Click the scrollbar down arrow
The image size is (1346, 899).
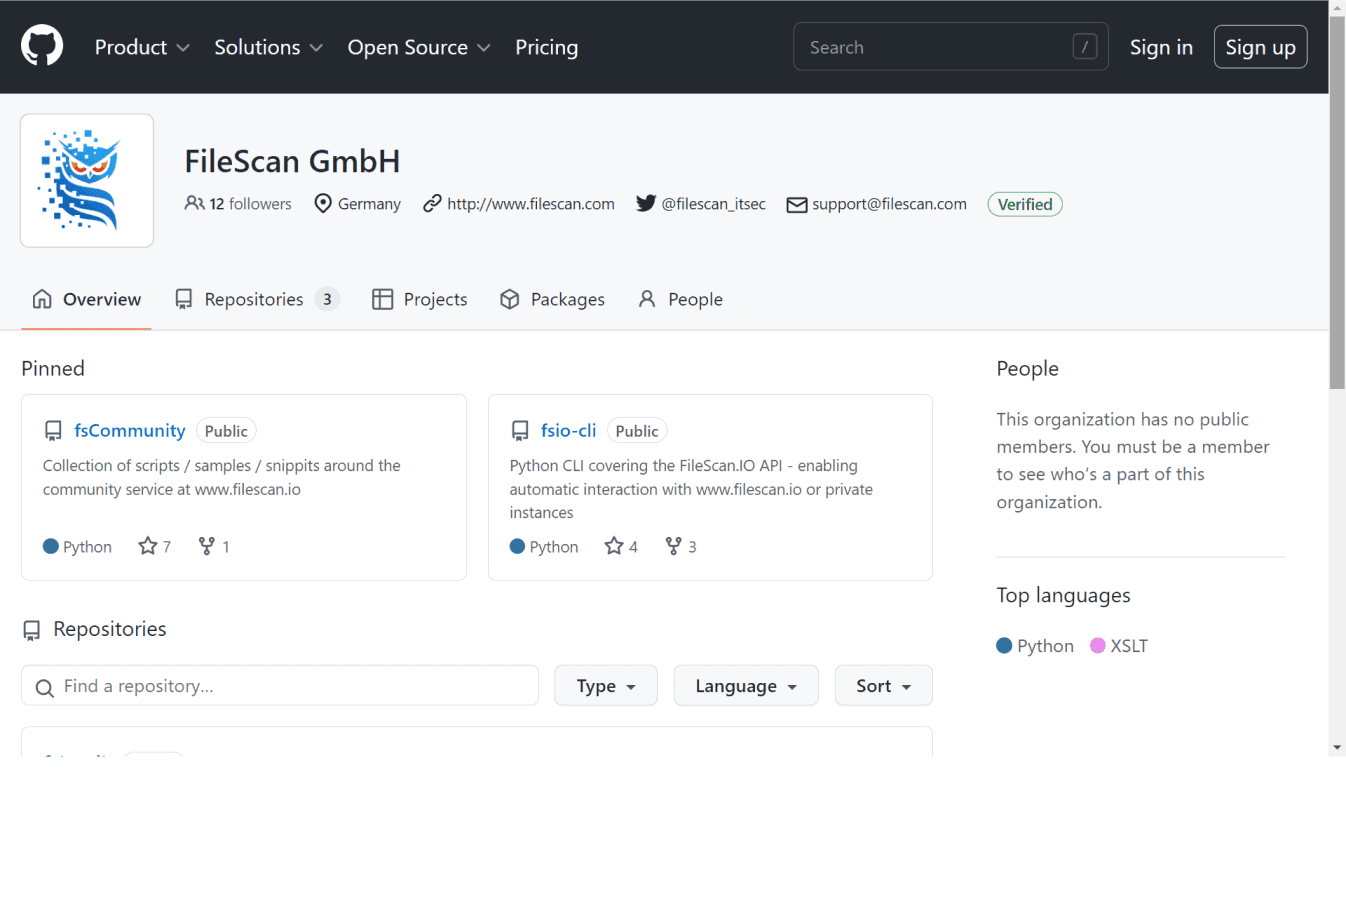(1337, 747)
